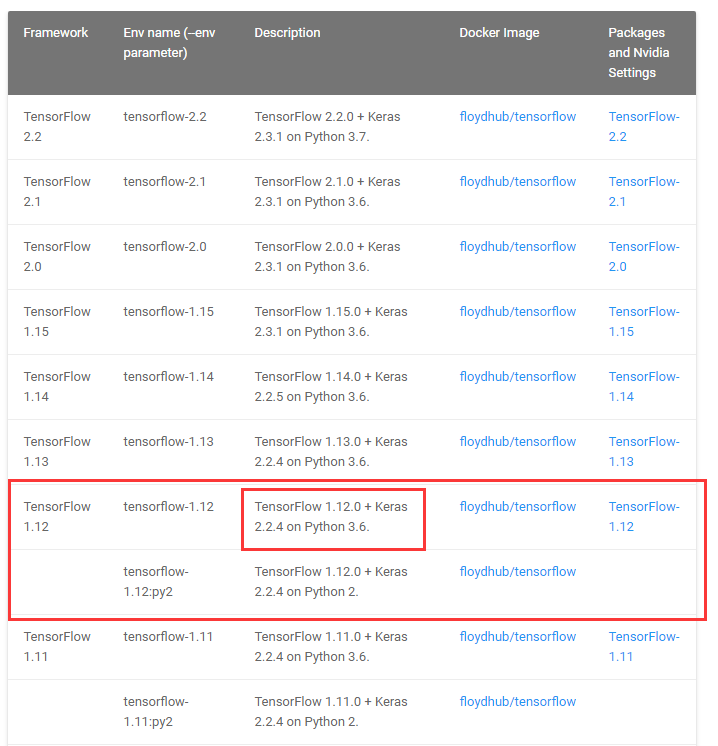Select the tensorflow-1.15 env name cell

click(168, 312)
